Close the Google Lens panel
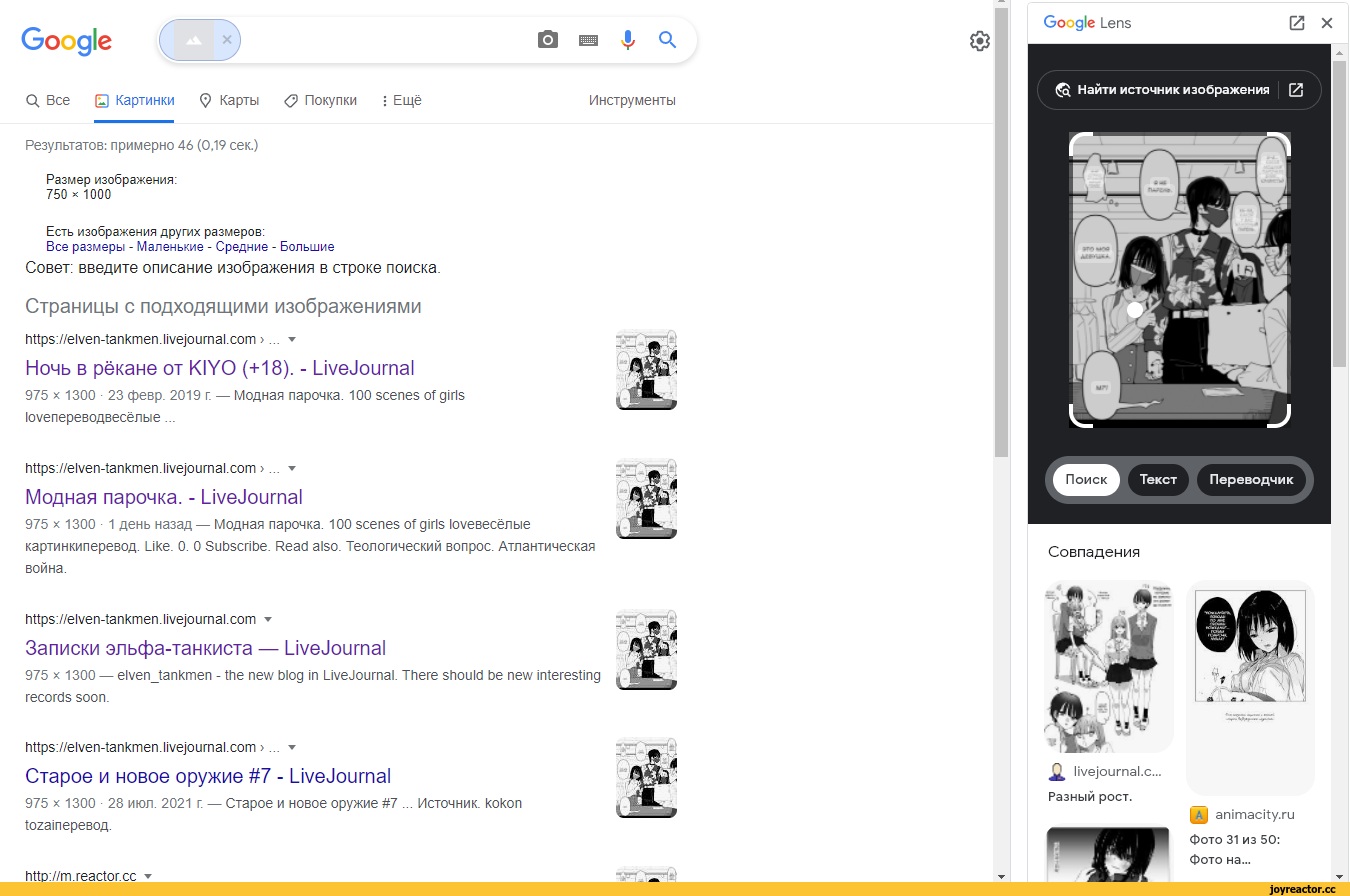 click(x=1327, y=23)
